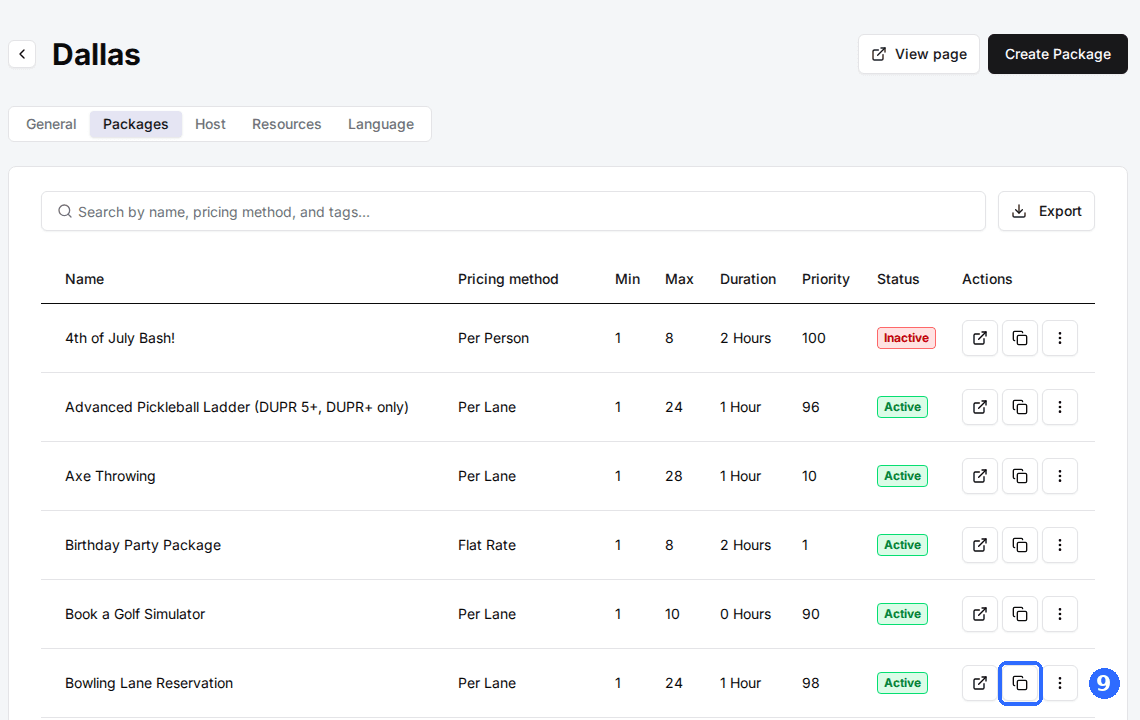The image size is (1140, 720).
Task: Open more options for Book a Golf Simulator
Action: pyautogui.click(x=1059, y=615)
